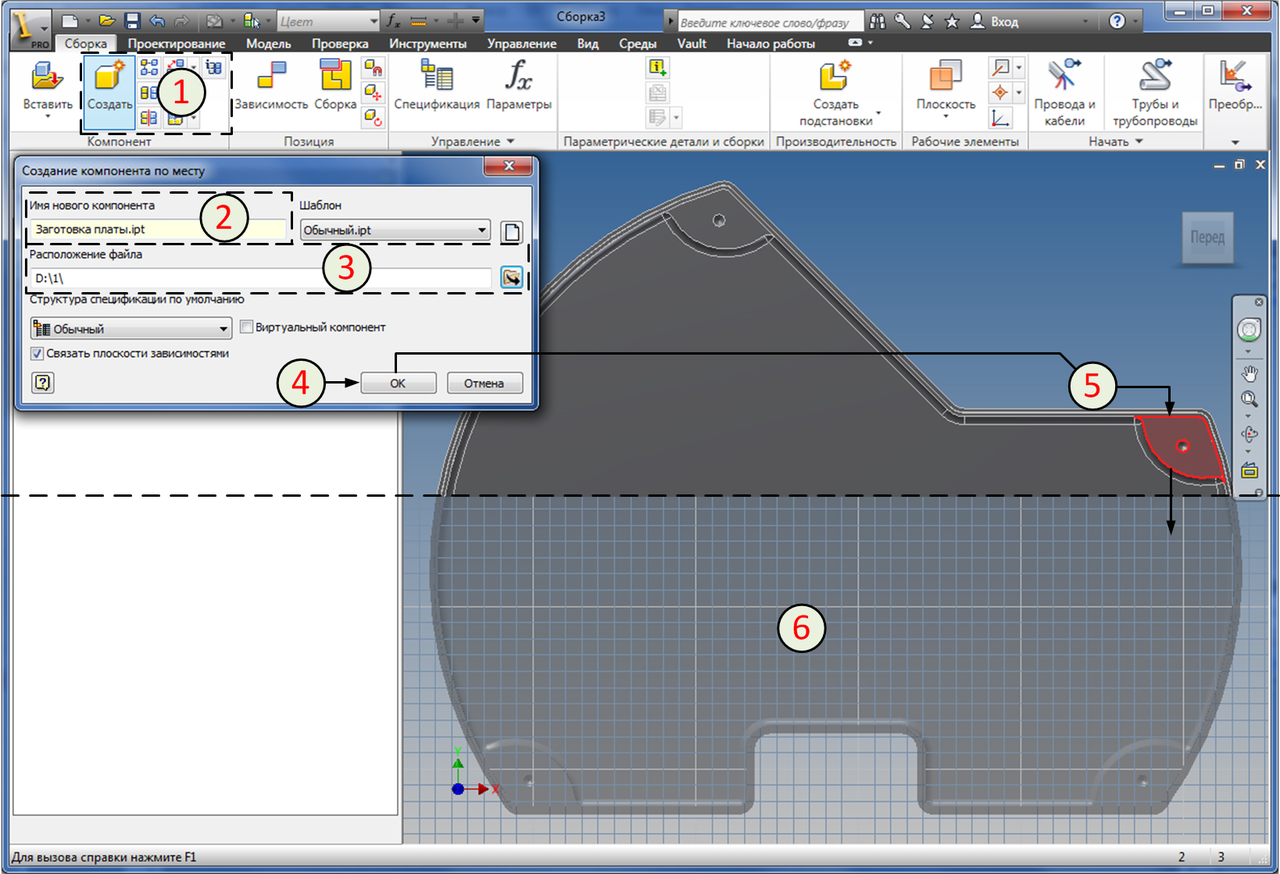Click the Pan hand tool in navigation bar
Viewport: 1280px width, 874px height.
click(x=1249, y=373)
